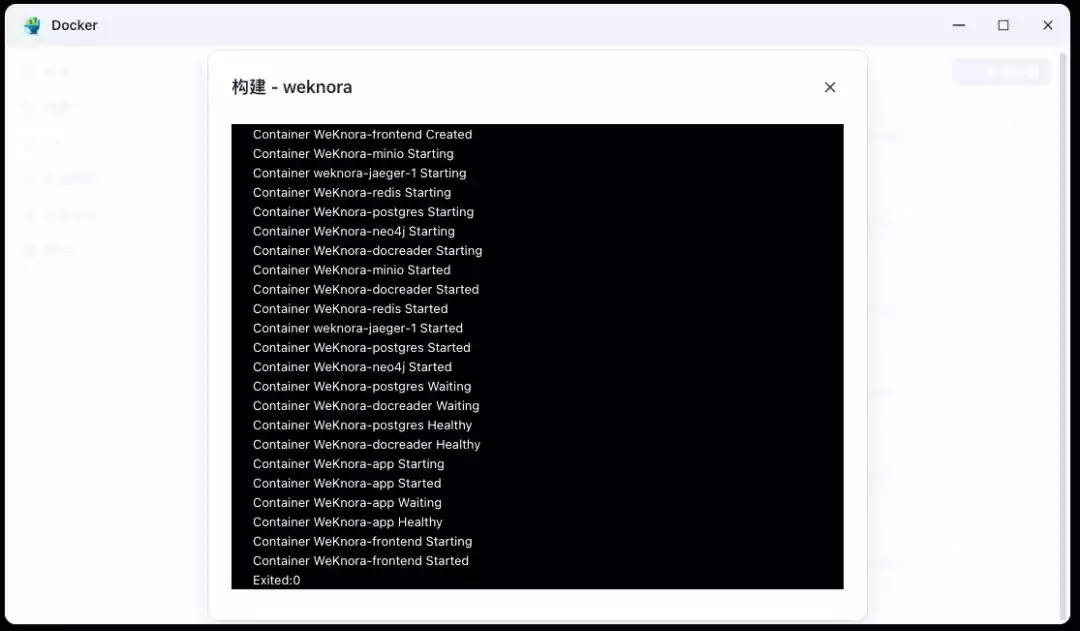Click the WeKnora-frontend Started log line
1080x631 pixels.
361,561
